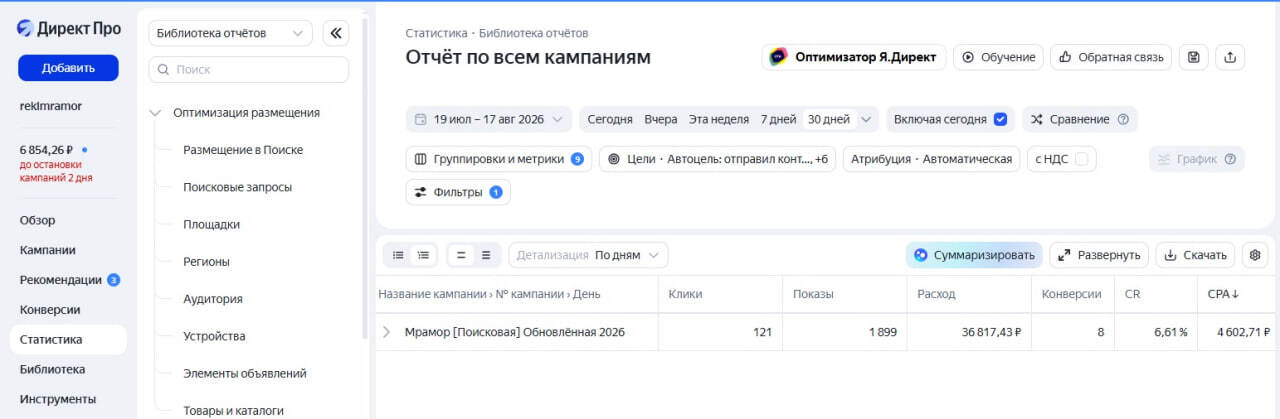Screen dimensions: 1280x419
Task: Open Цели Автоцель selector
Action: 717,159
